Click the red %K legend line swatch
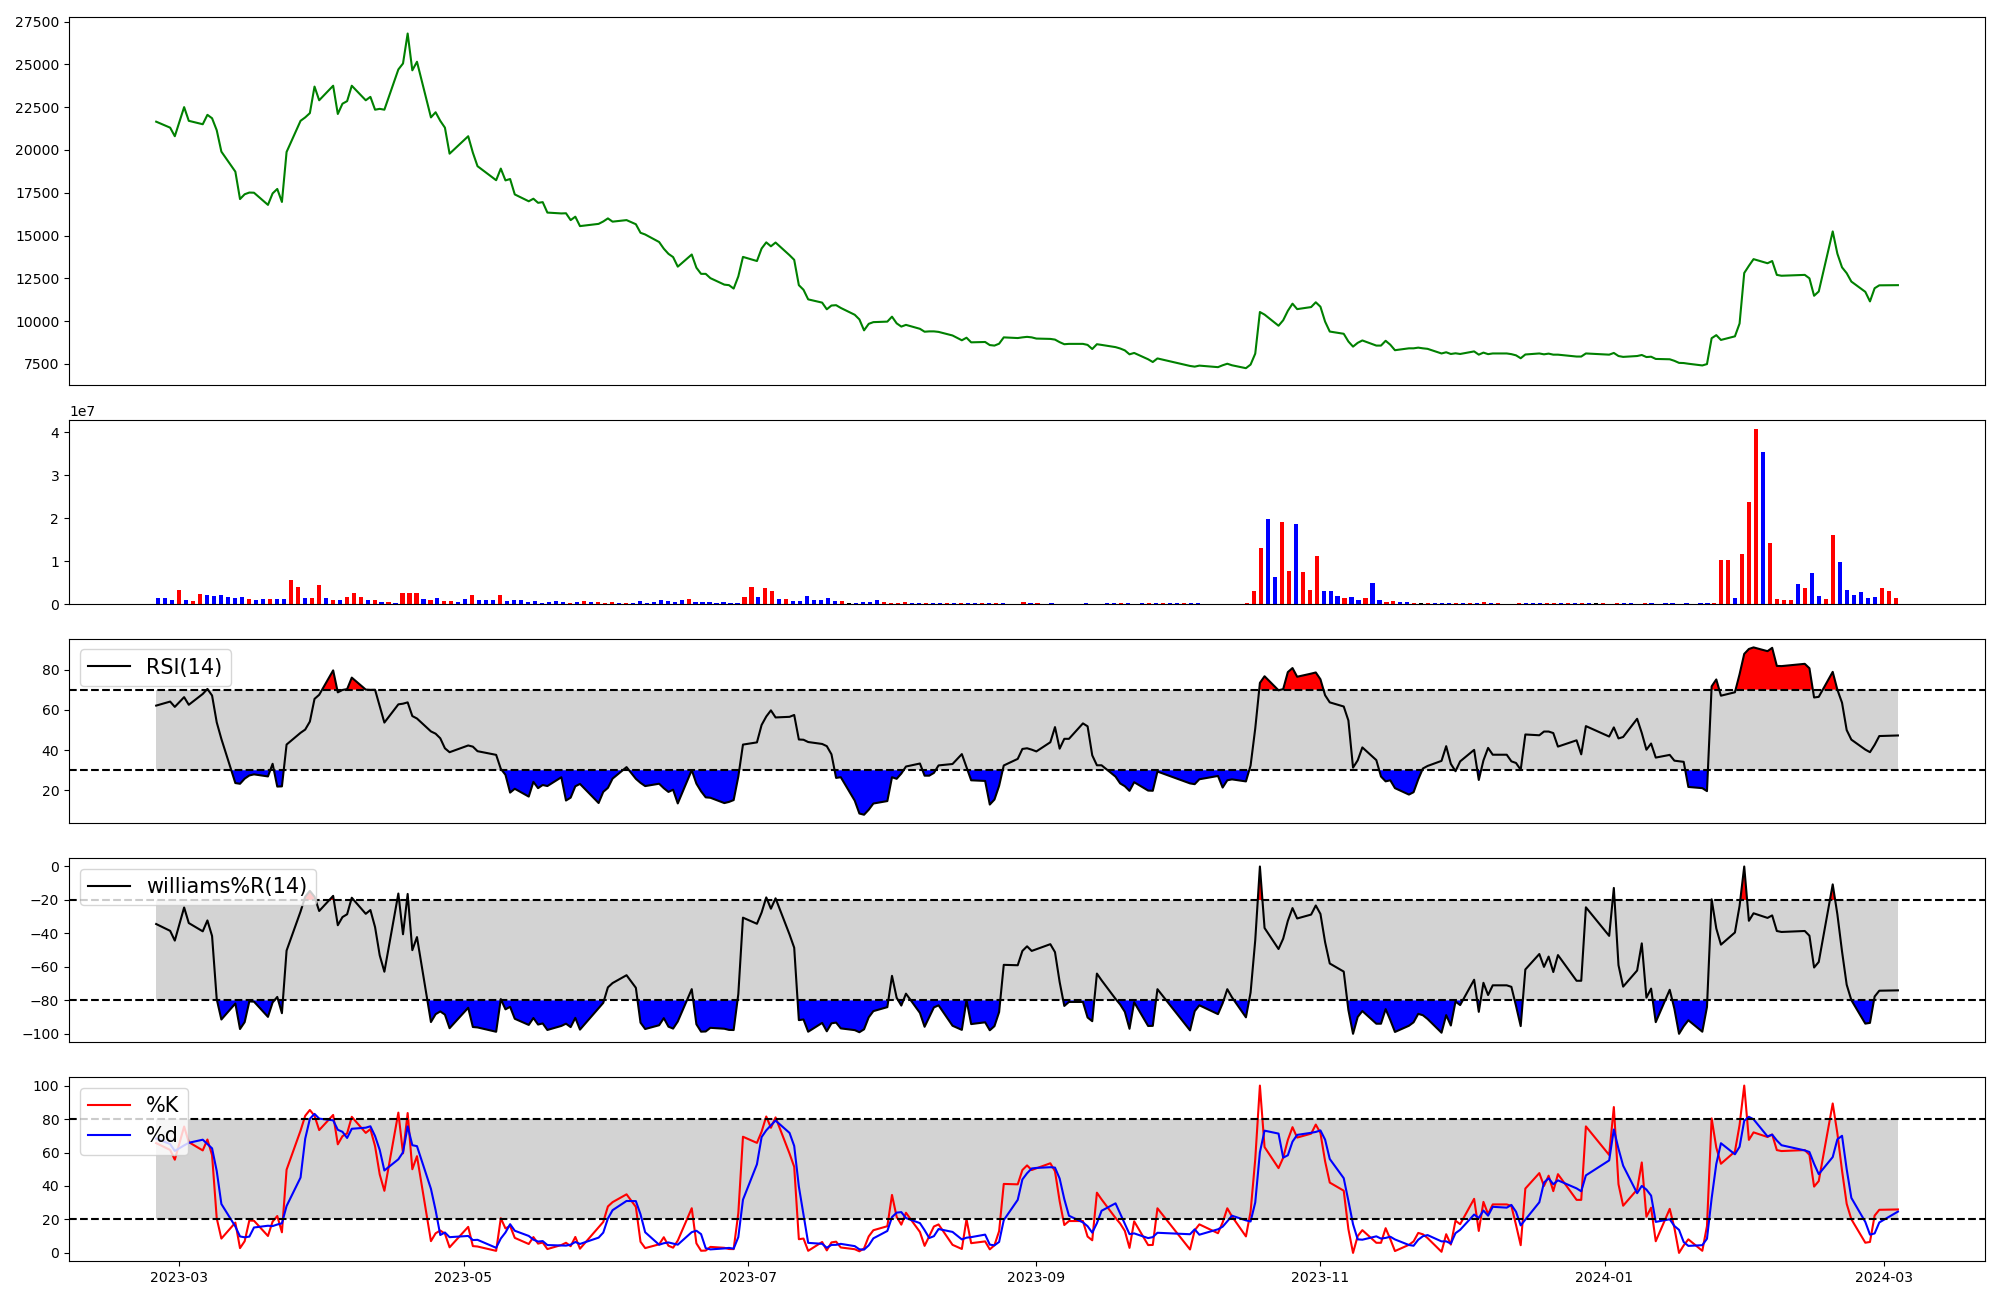The width and height of the screenshot is (2000, 1300). click(109, 1105)
